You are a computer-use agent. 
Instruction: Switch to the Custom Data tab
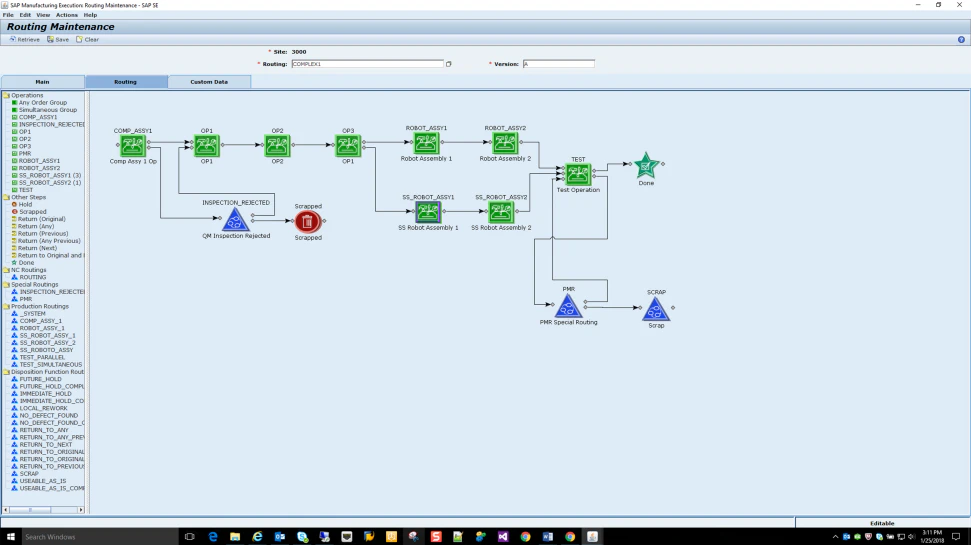click(209, 82)
